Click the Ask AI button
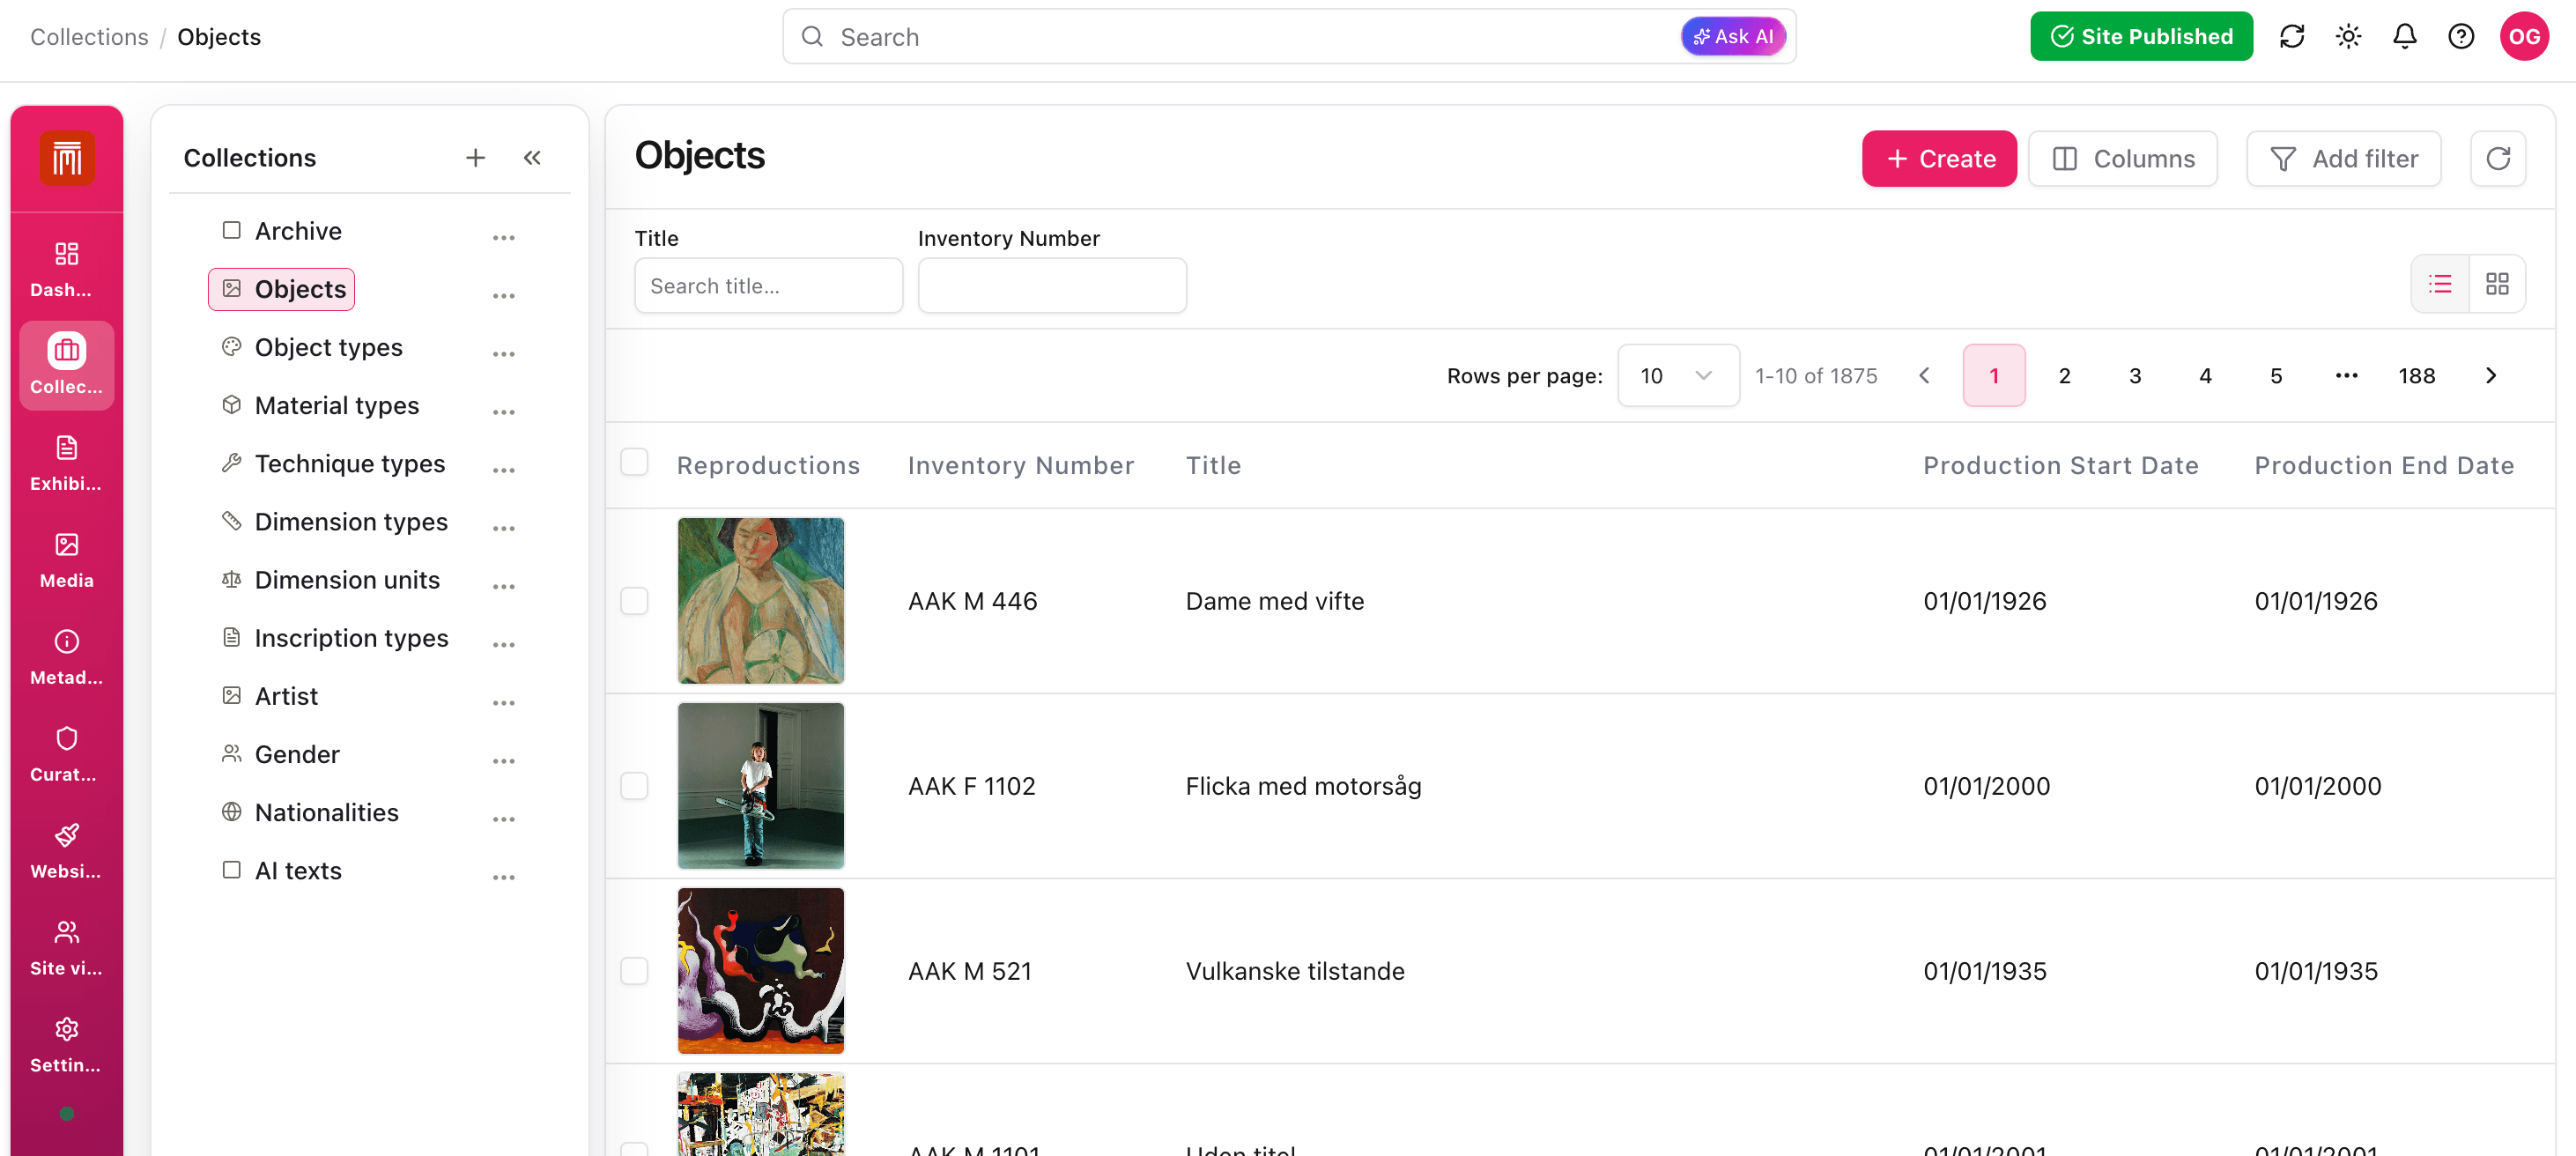 coord(1733,37)
